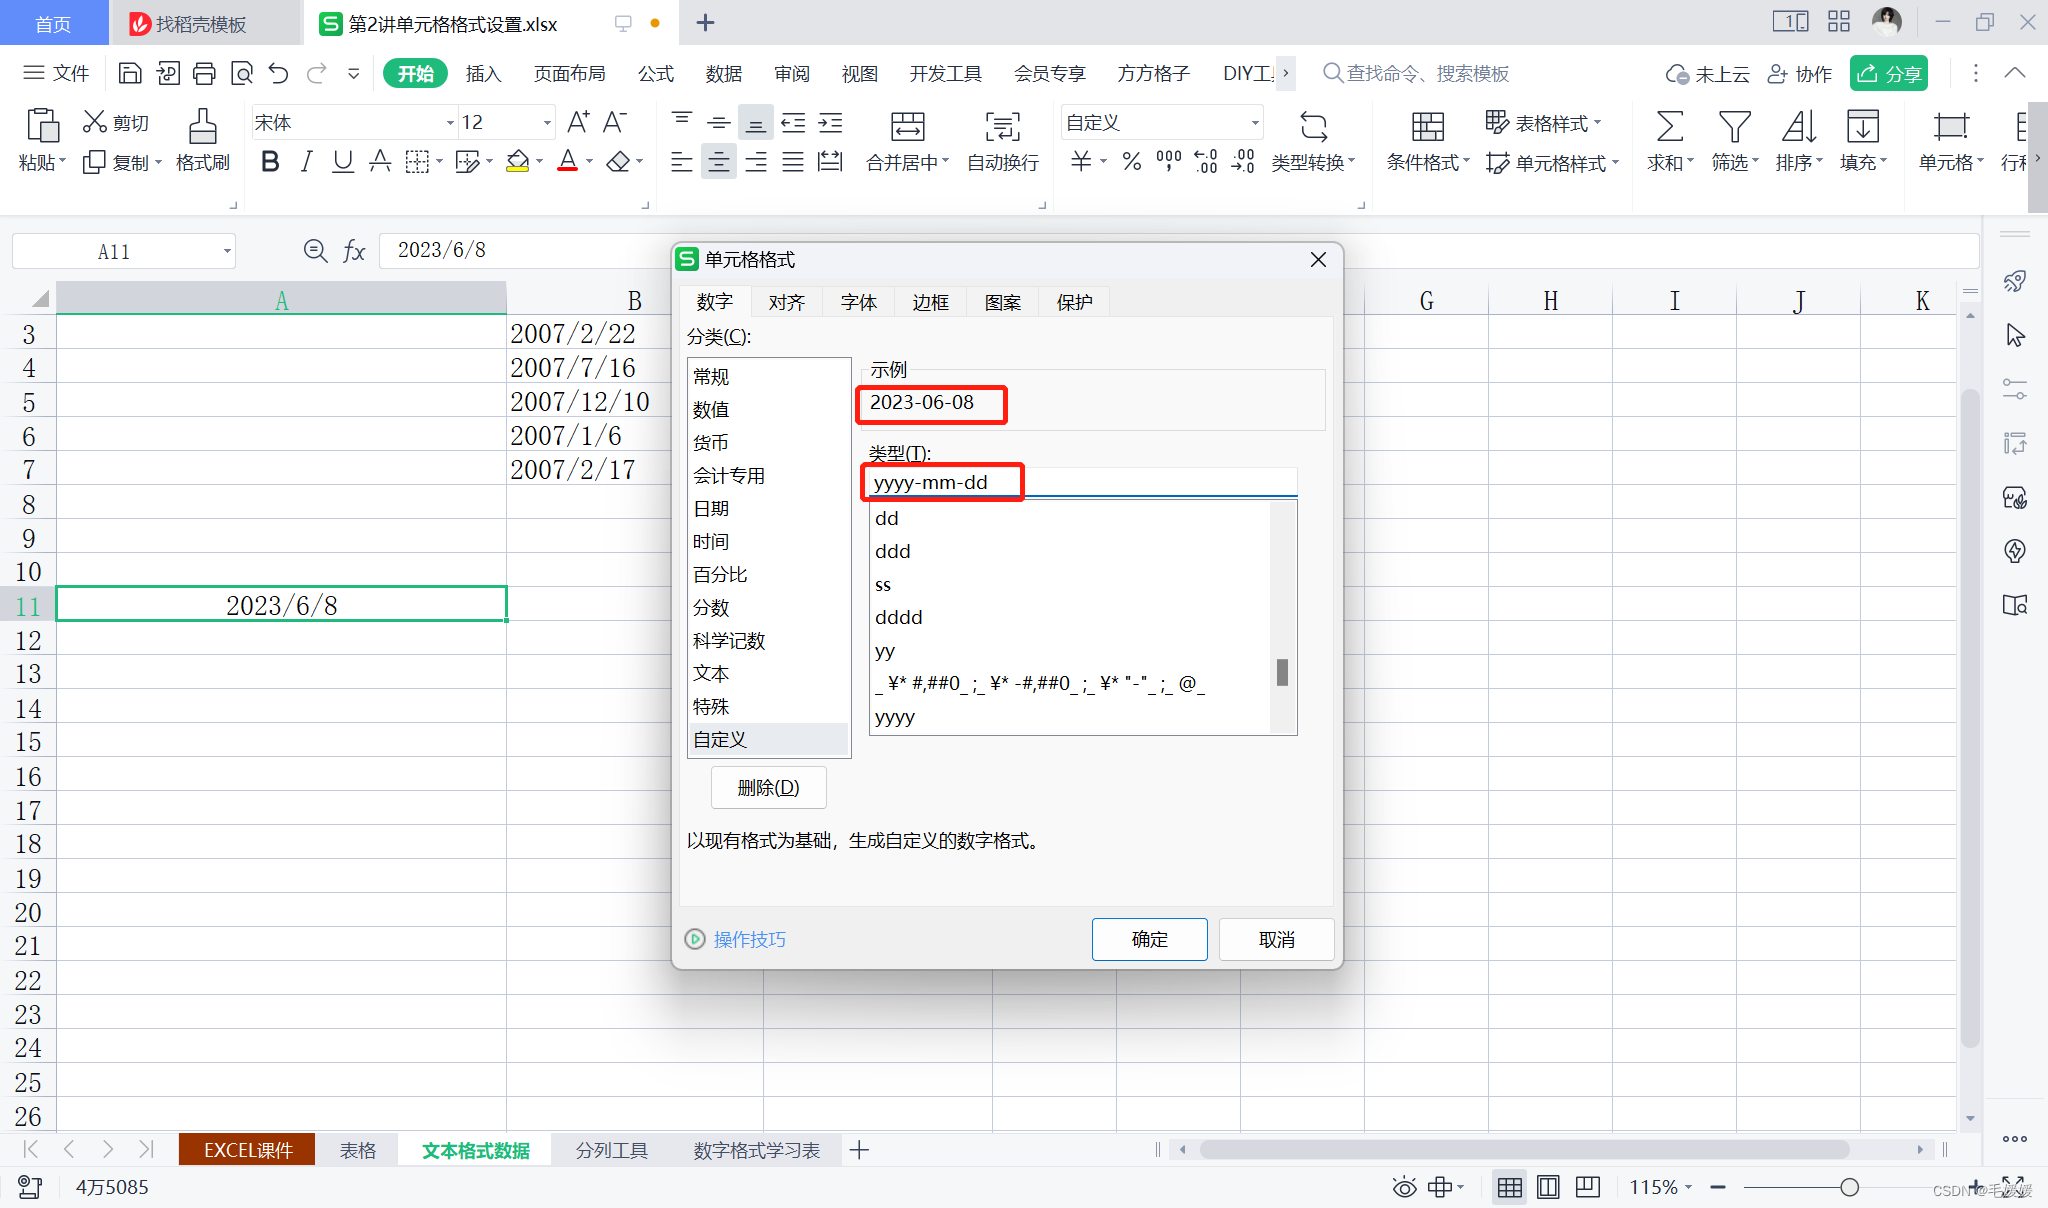Click the Merge and Center icon
Viewport: 2048px width, 1208px height.
[x=907, y=128]
